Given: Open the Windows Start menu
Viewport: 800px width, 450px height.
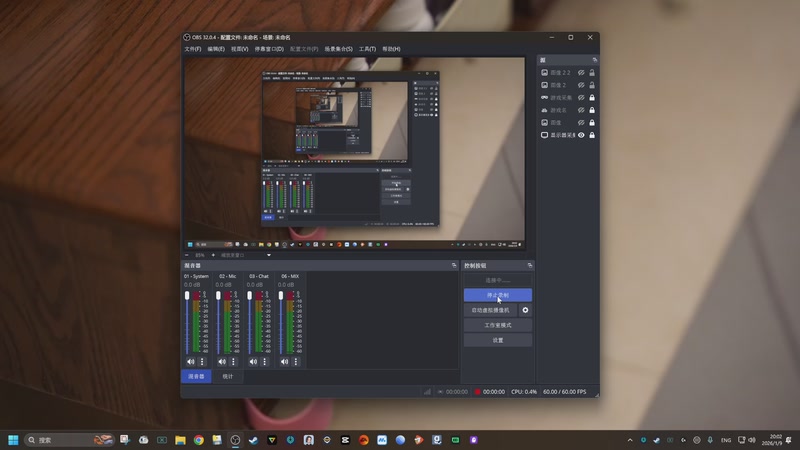Looking at the screenshot, I should pos(13,440).
